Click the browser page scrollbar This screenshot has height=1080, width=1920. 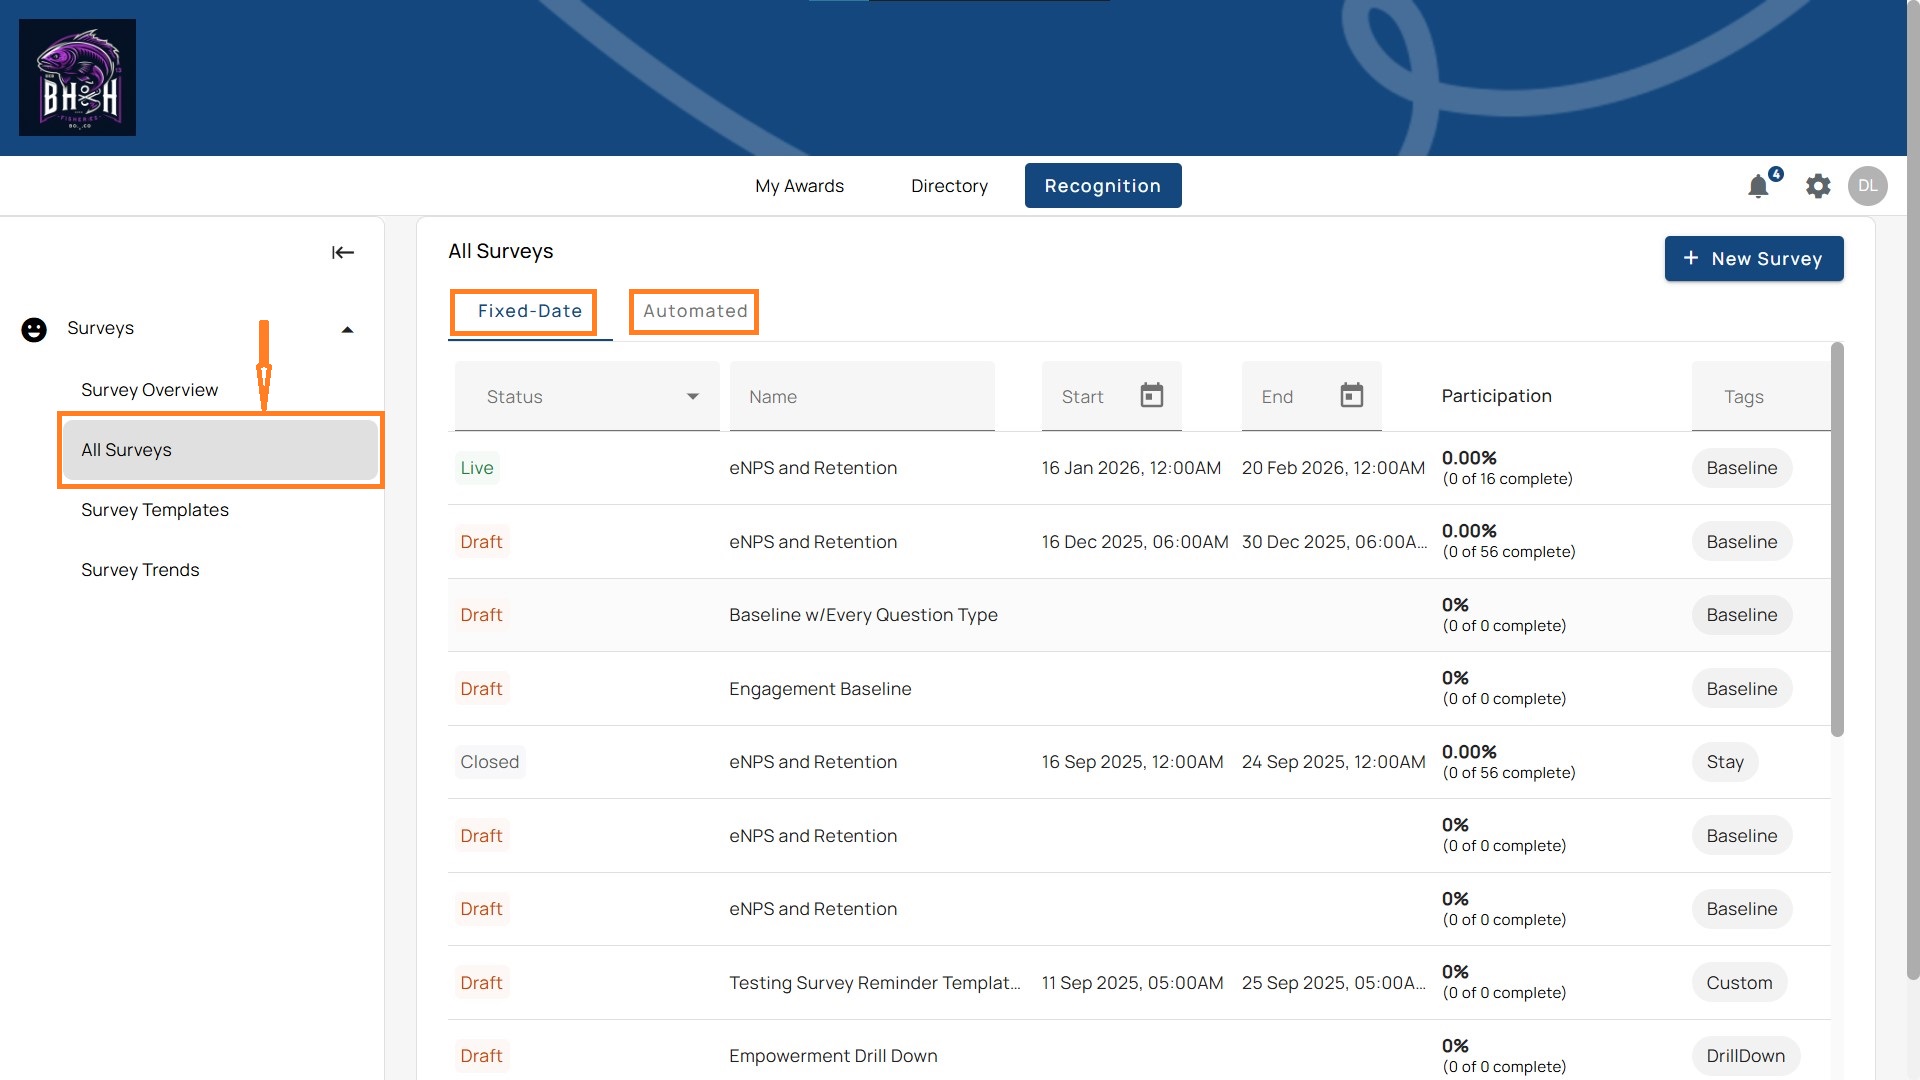pyautogui.click(x=1913, y=490)
